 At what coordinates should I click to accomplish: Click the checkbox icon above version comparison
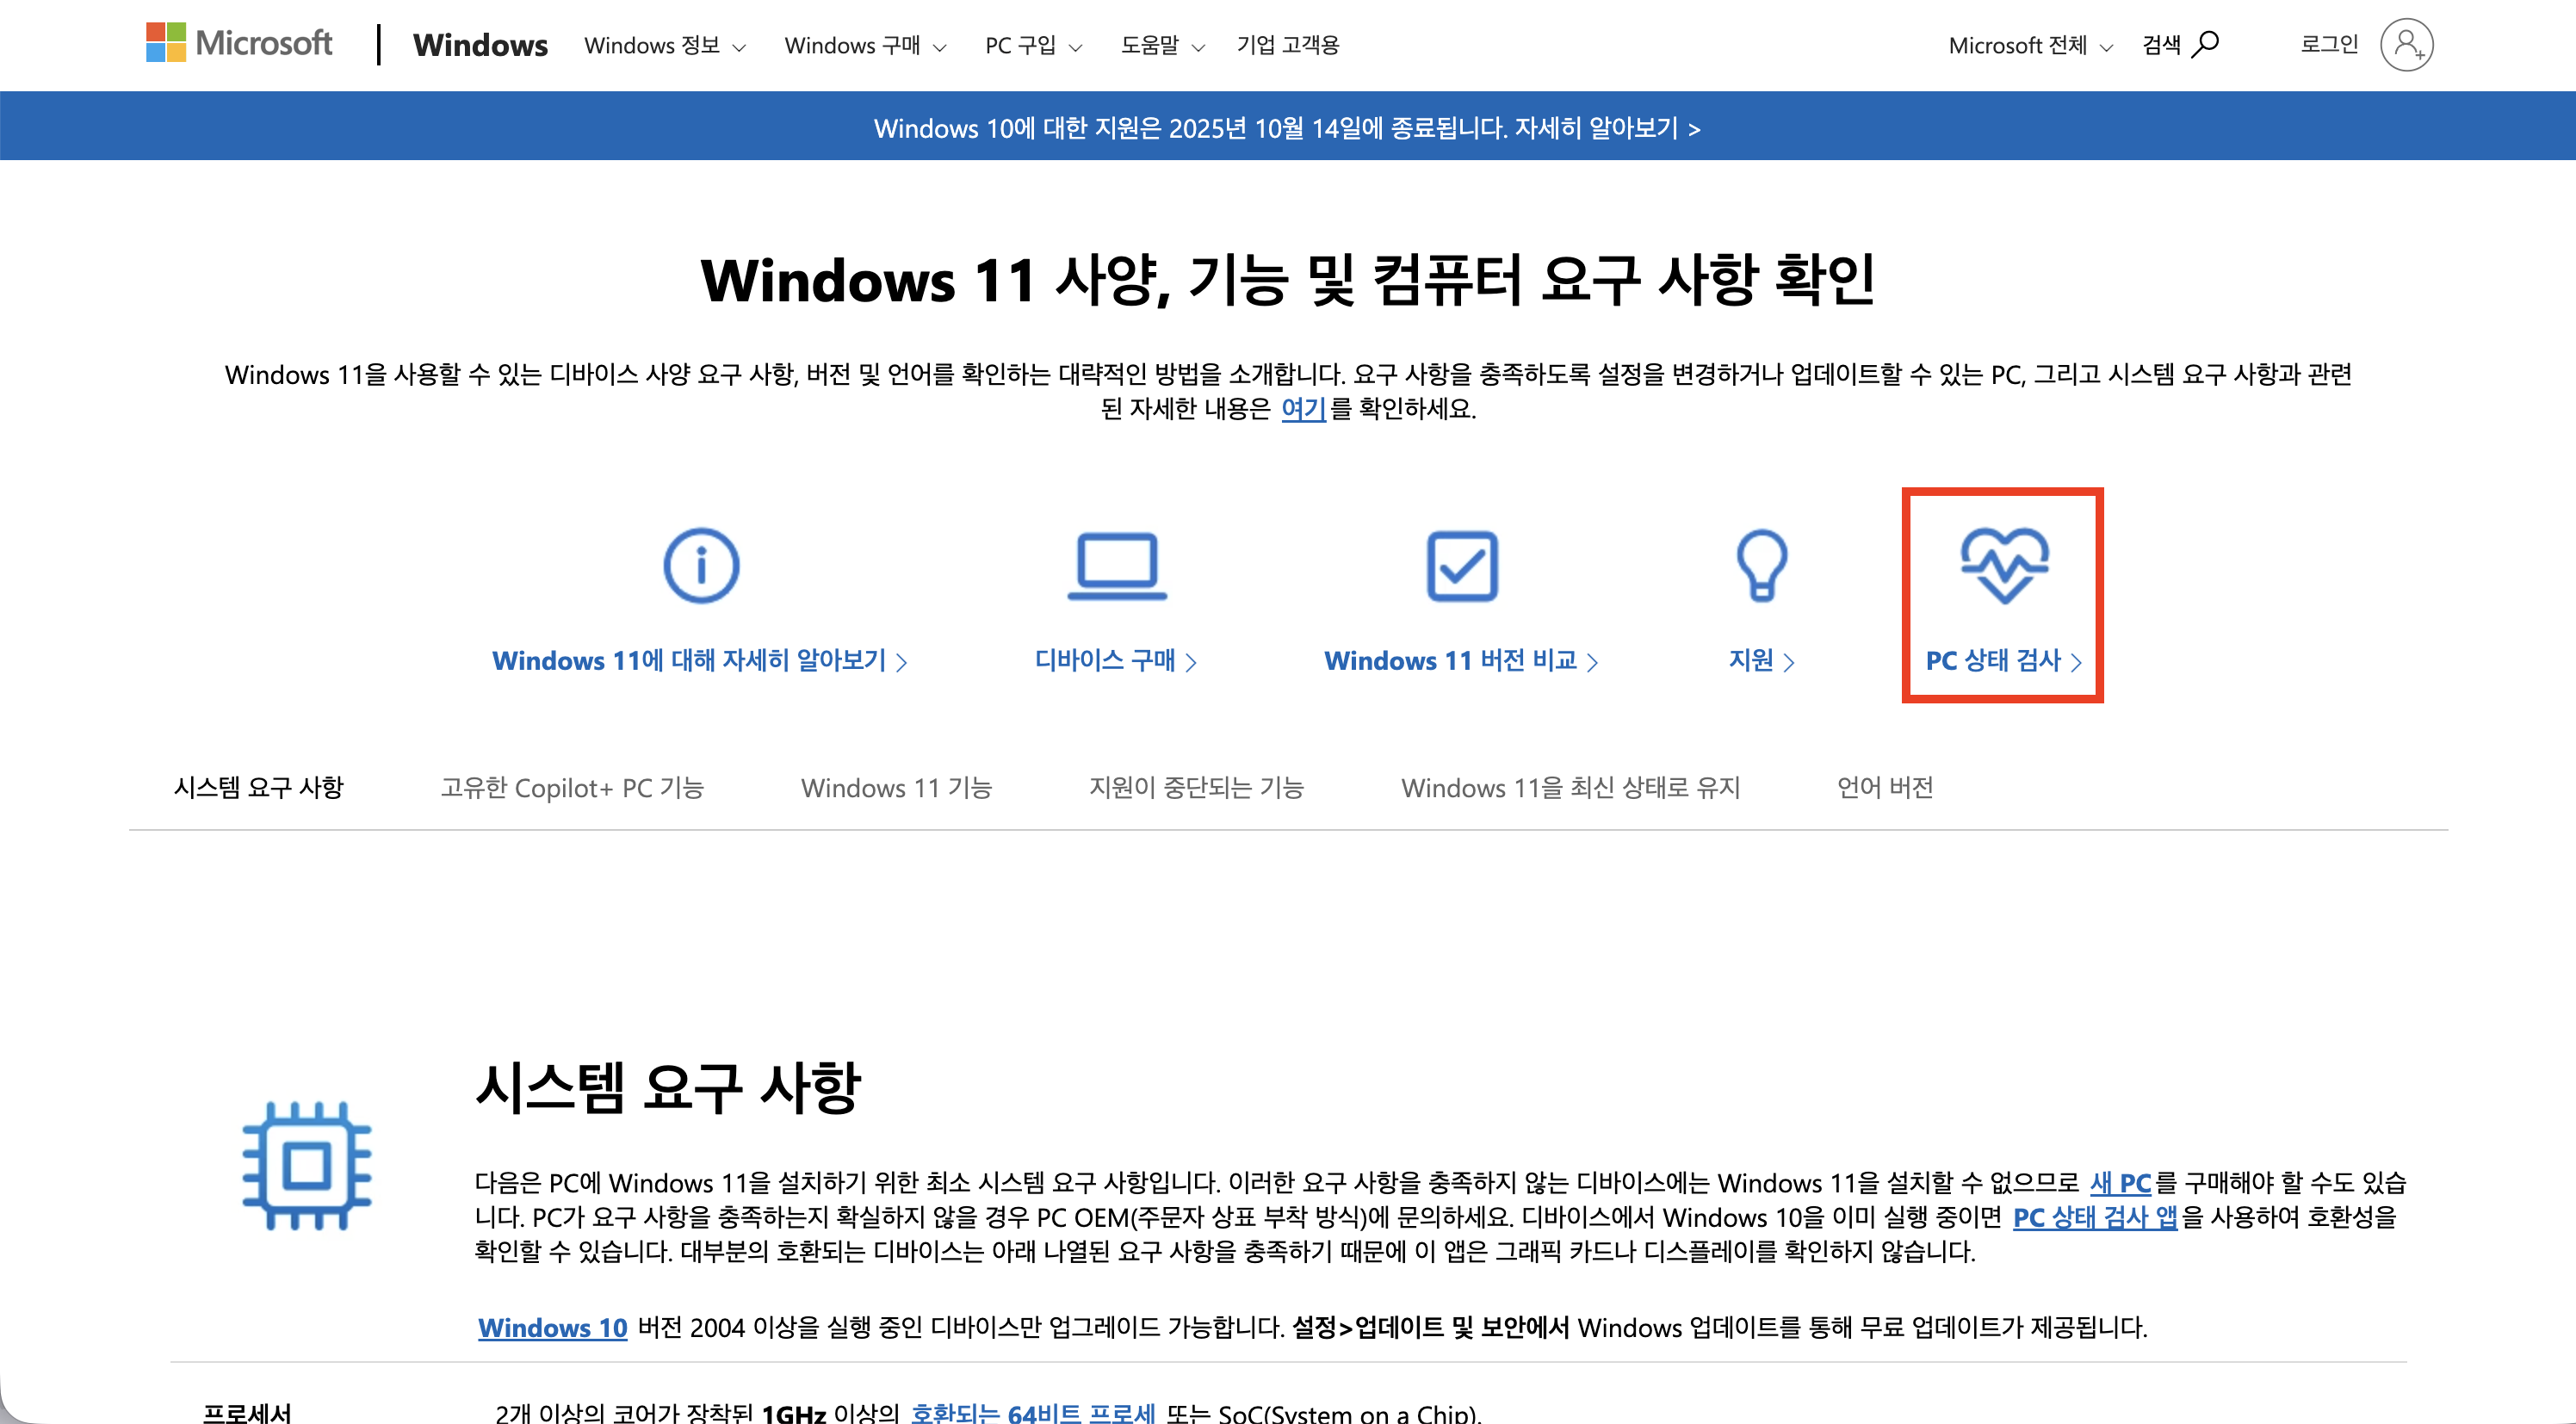pyautogui.click(x=1462, y=565)
